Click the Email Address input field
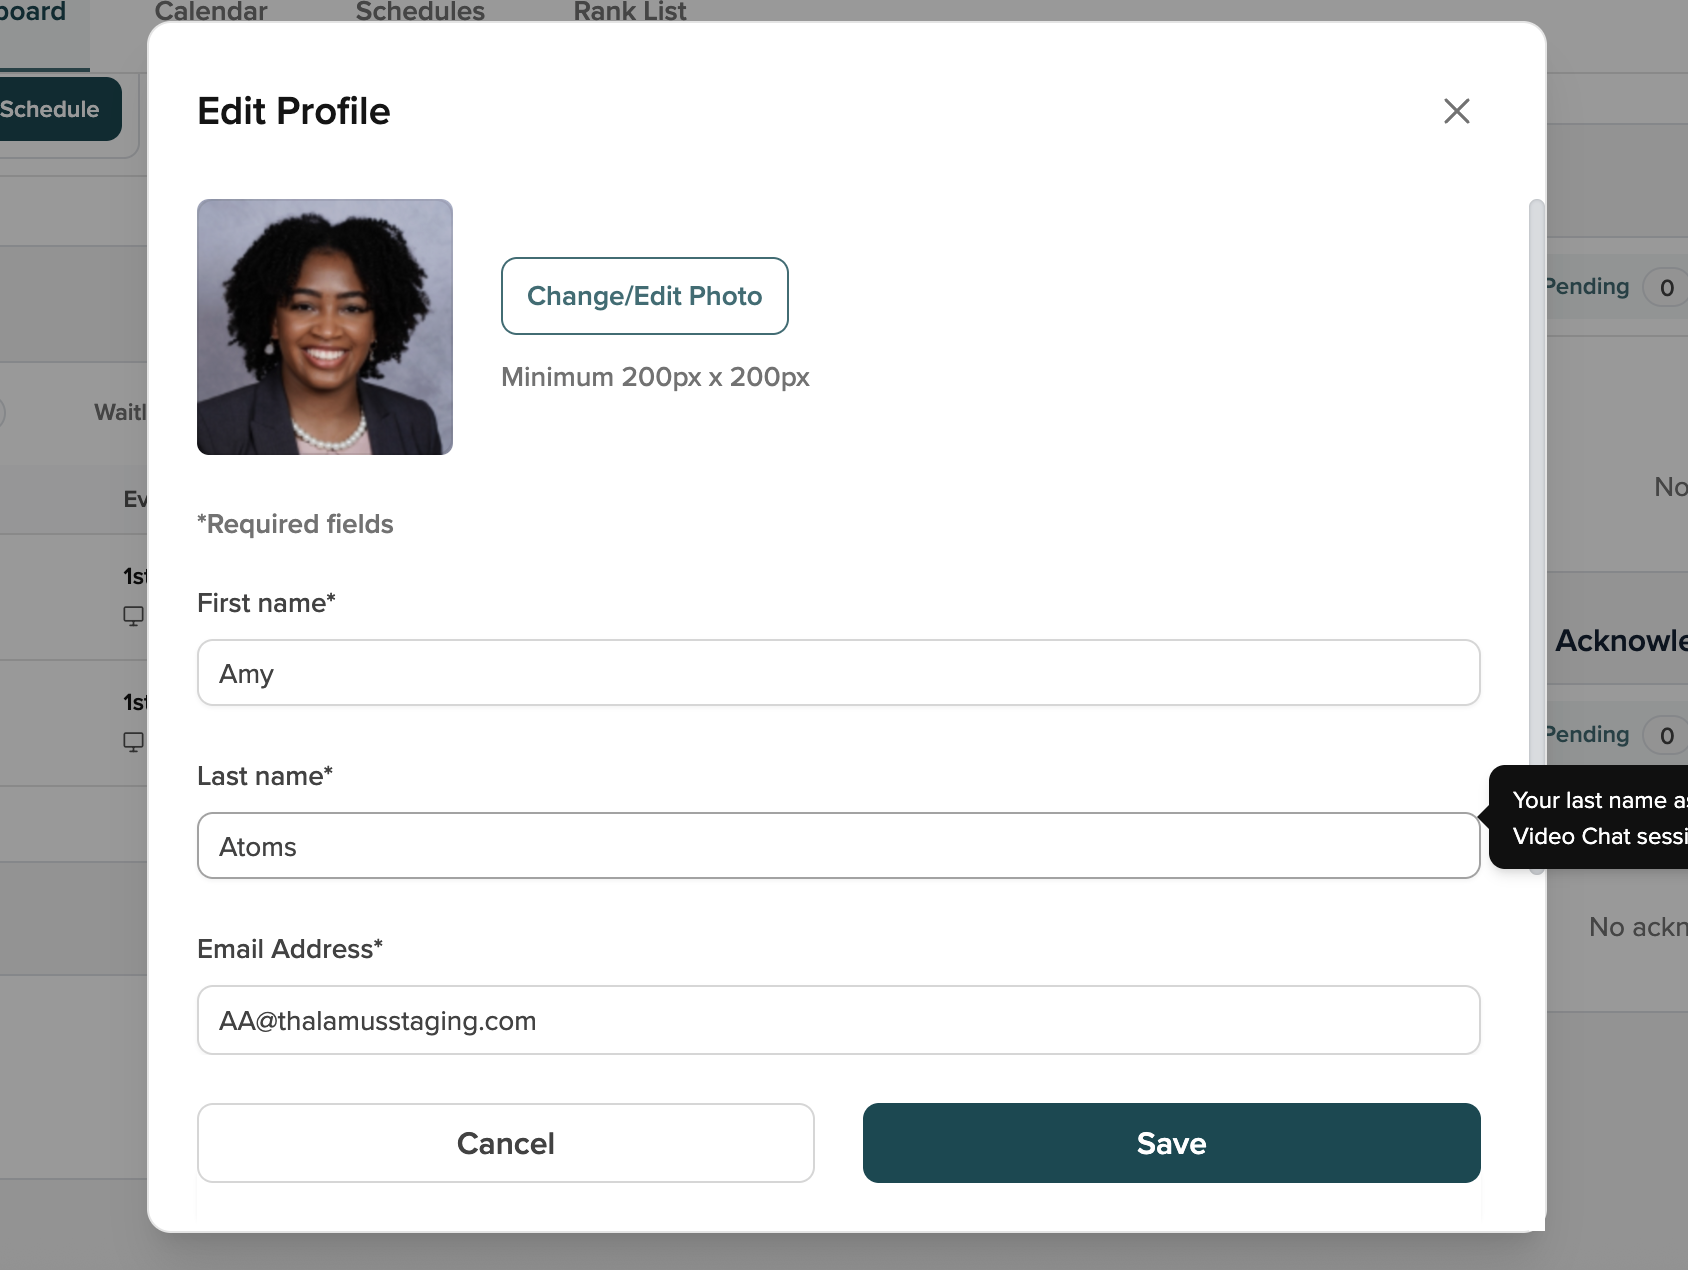 [838, 1020]
